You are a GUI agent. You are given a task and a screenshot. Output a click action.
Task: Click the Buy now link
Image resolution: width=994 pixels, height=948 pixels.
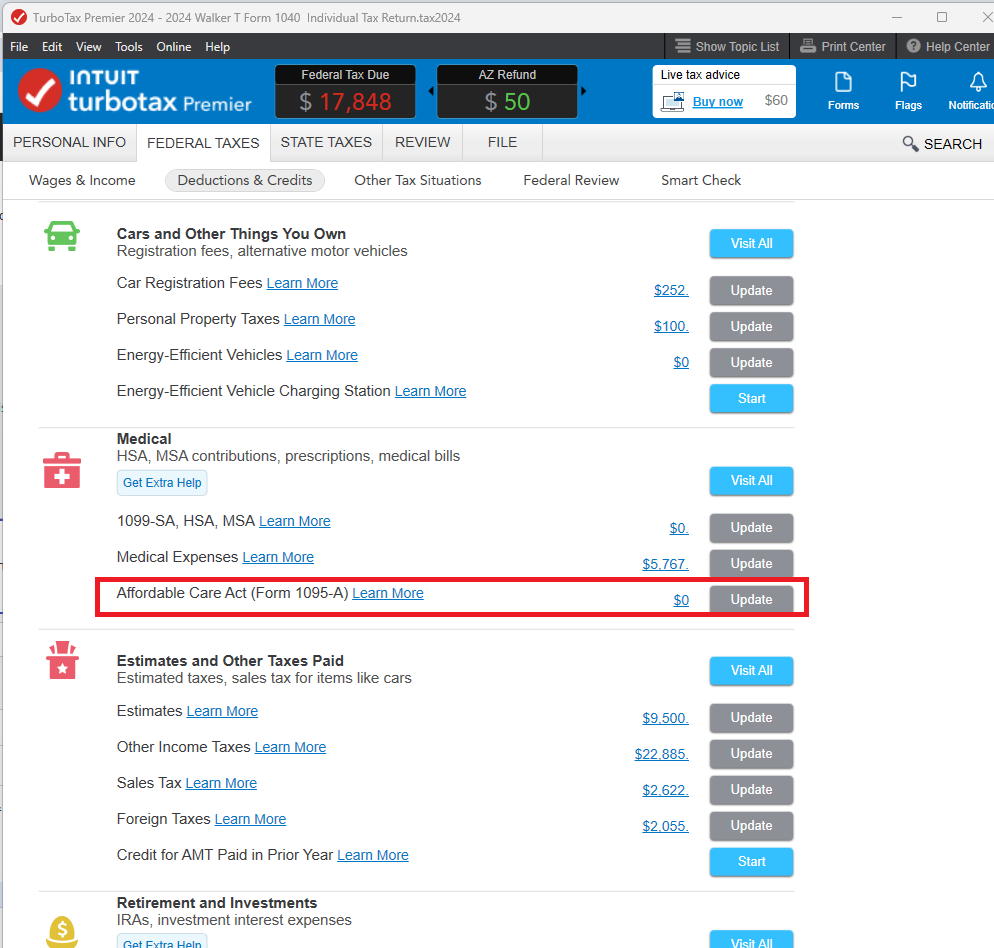coord(718,101)
